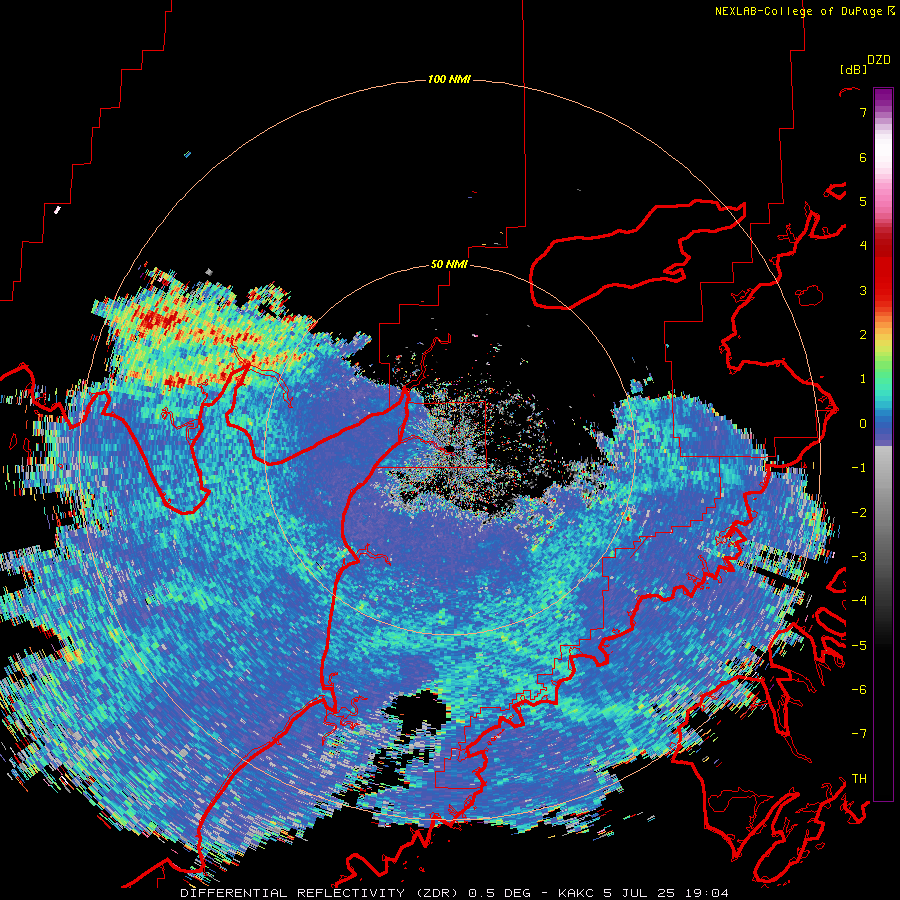Click the 5 value on color scale

click(863, 201)
